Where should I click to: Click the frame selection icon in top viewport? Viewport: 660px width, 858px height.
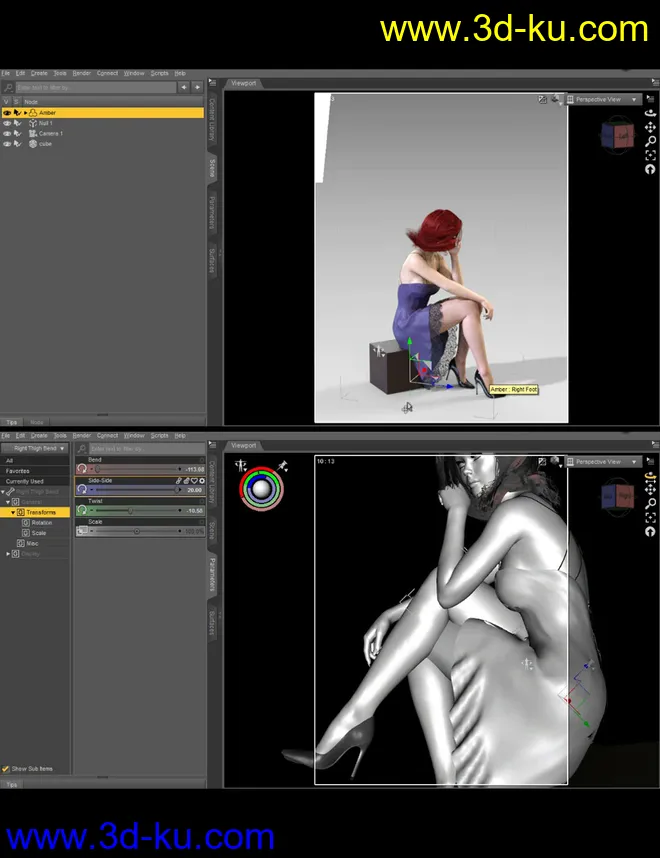(651, 156)
